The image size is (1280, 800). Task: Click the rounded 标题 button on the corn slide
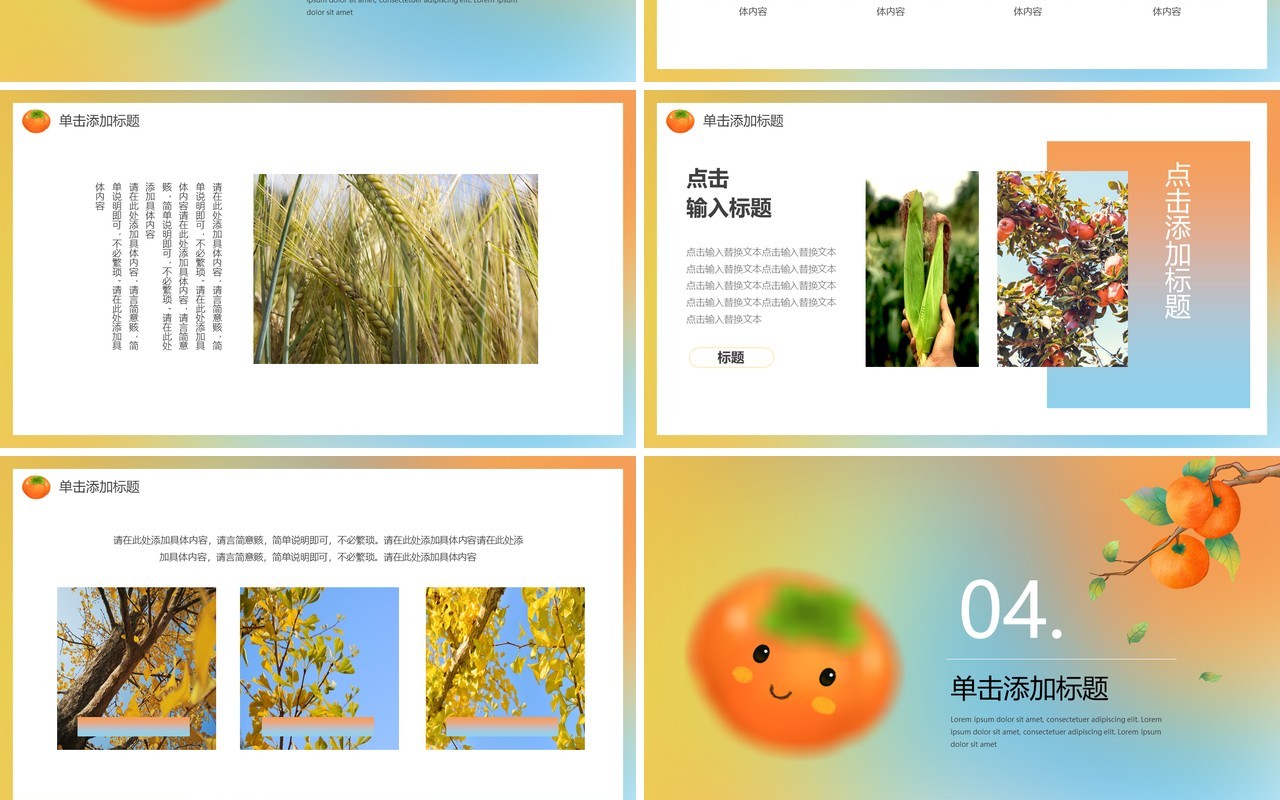[731, 358]
